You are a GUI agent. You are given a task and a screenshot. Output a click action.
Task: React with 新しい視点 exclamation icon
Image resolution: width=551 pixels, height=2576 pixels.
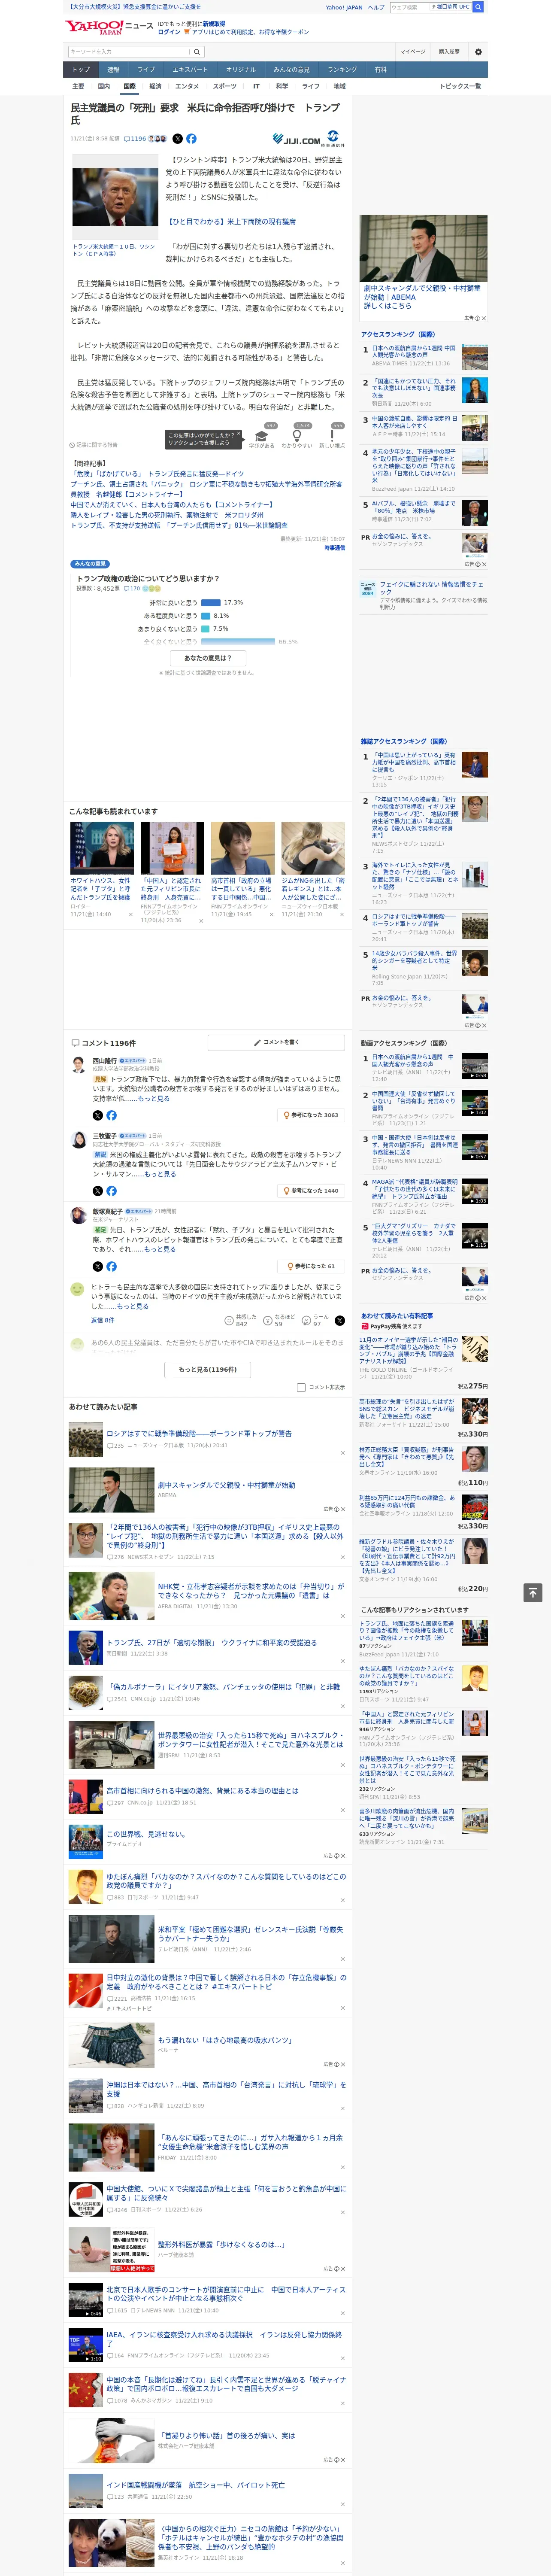point(332,436)
